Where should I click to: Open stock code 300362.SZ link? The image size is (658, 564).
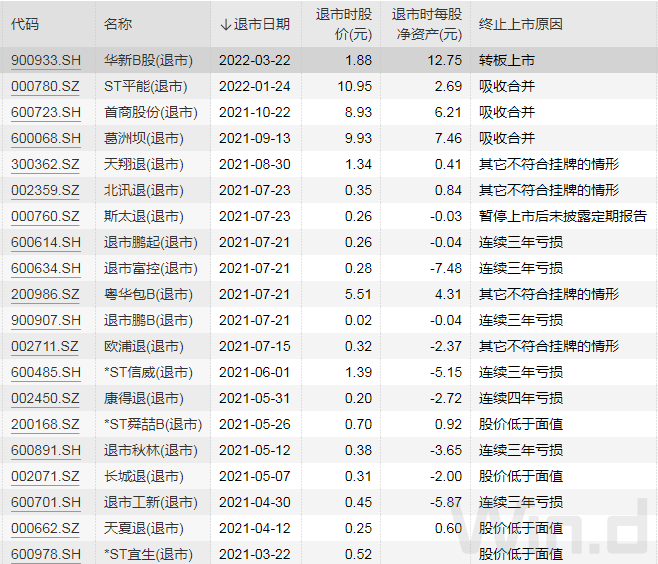45,164
